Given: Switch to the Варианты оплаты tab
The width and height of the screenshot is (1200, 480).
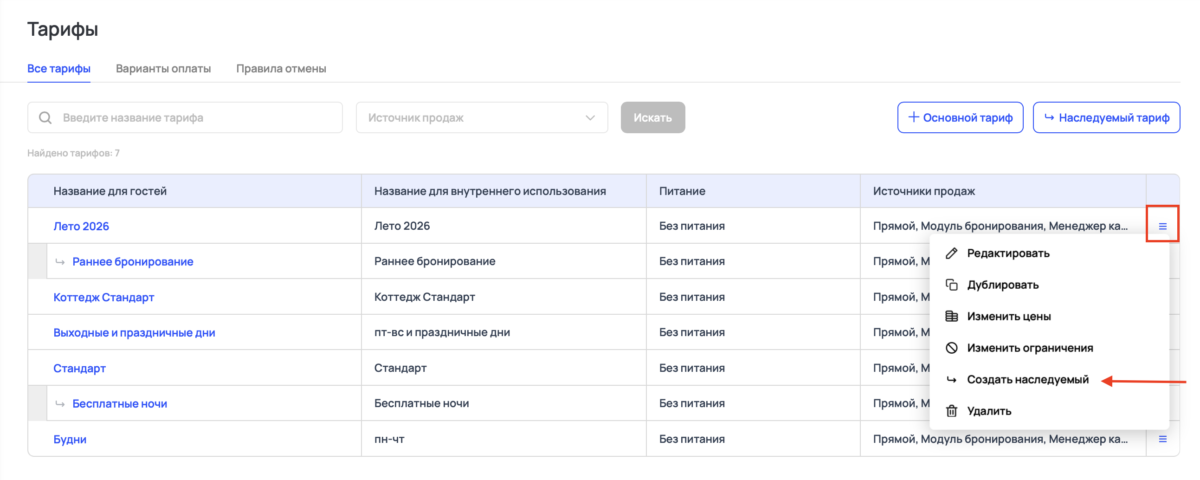Looking at the screenshot, I should point(163,69).
